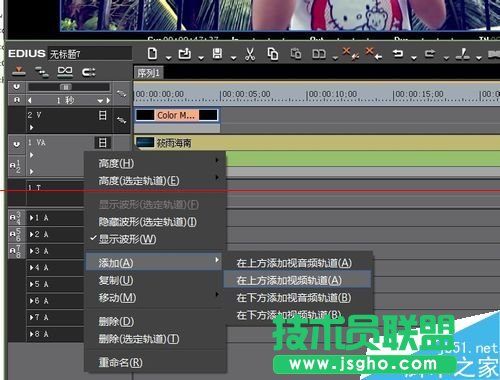Click the 2 V track mixer icon
Screen dimensions: 500x380
pos(121,120)
